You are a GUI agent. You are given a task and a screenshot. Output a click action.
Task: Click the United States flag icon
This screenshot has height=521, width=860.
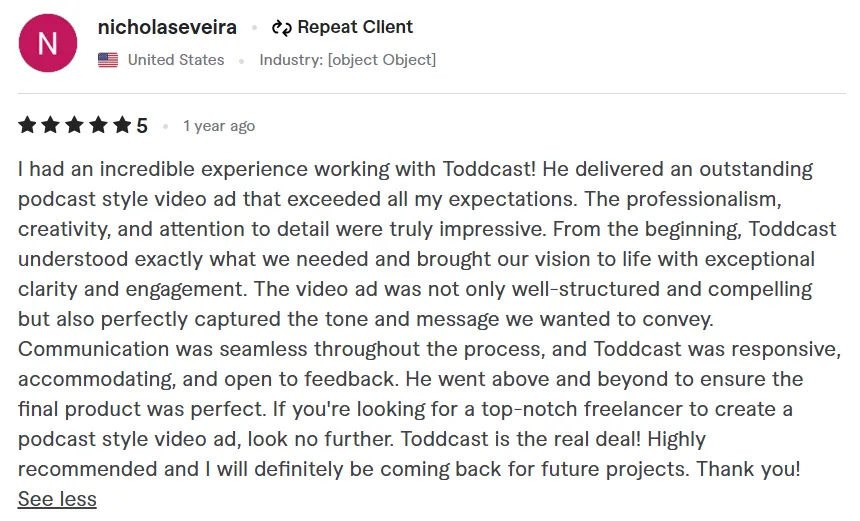click(x=108, y=60)
